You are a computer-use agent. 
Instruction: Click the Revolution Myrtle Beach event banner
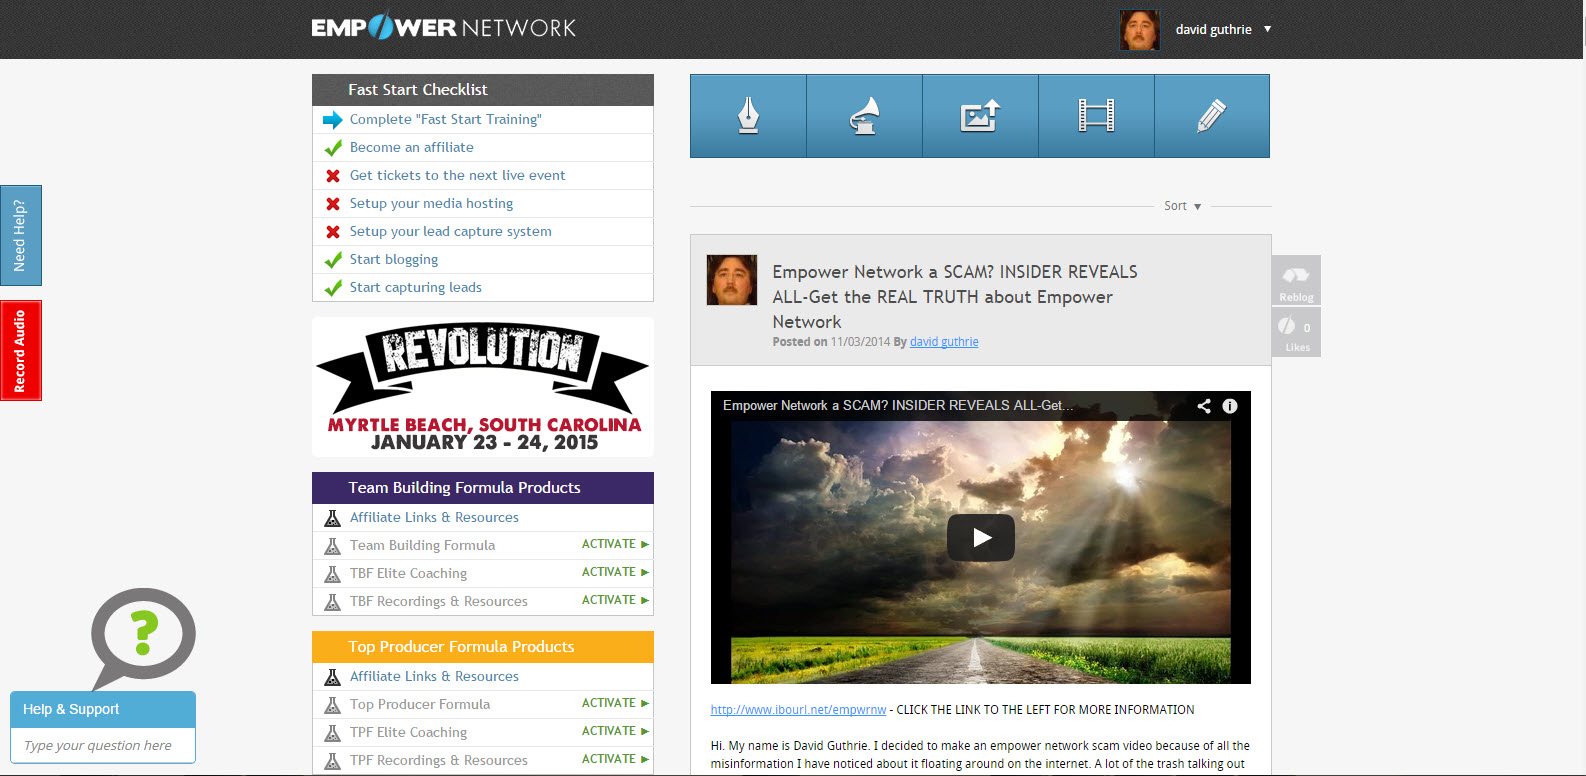click(x=483, y=387)
